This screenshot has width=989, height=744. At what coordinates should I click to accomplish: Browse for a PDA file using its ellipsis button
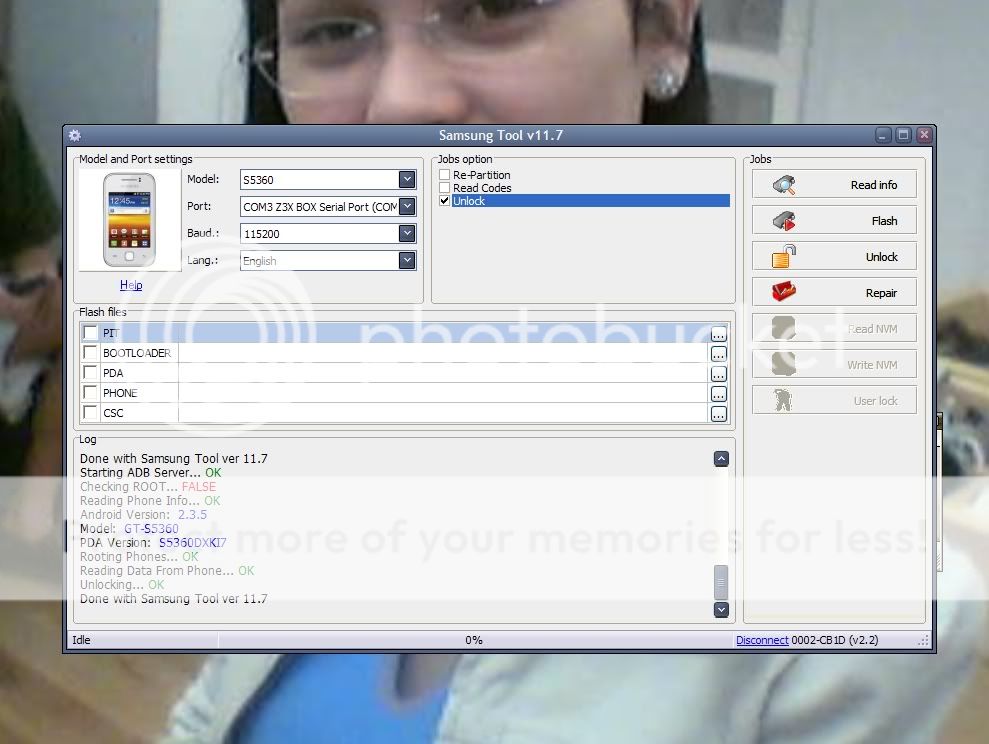pos(719,372)
